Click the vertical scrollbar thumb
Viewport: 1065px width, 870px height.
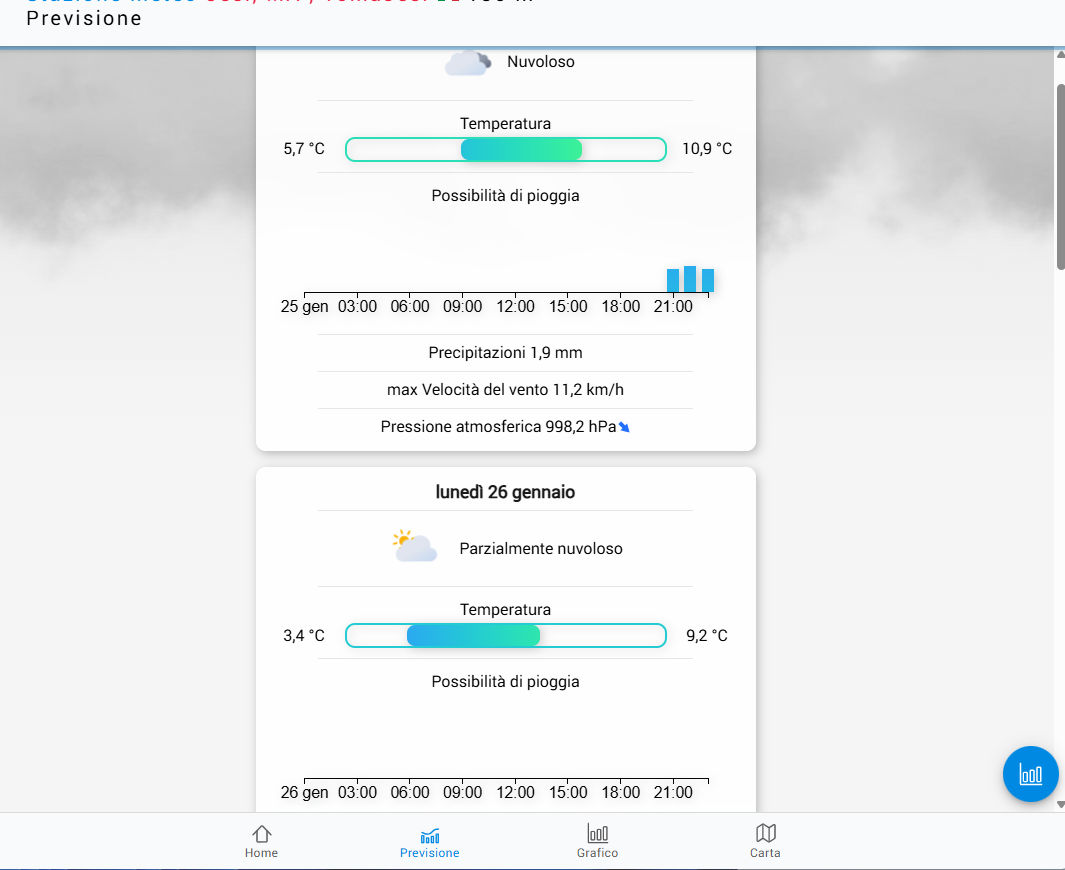(1059, 175)
